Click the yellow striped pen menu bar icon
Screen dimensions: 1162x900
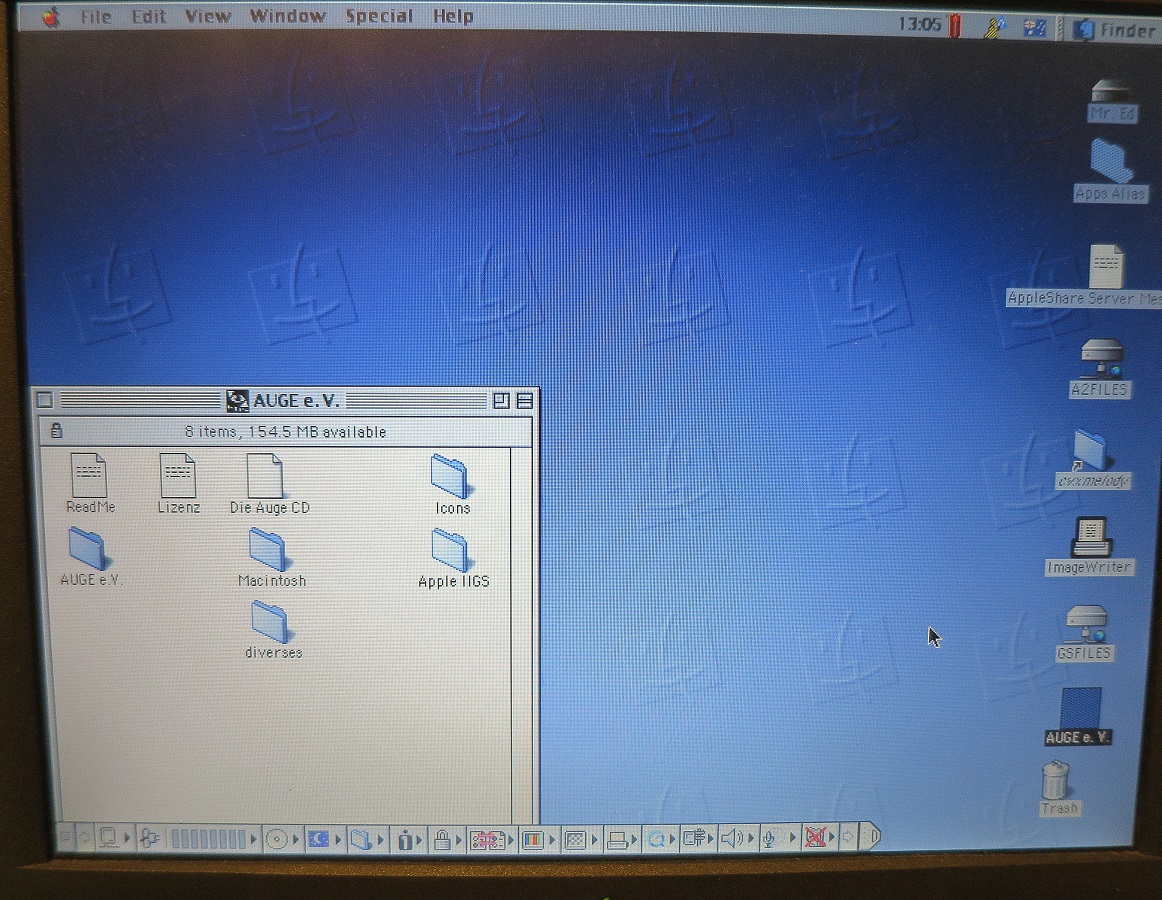coord(995,28)
